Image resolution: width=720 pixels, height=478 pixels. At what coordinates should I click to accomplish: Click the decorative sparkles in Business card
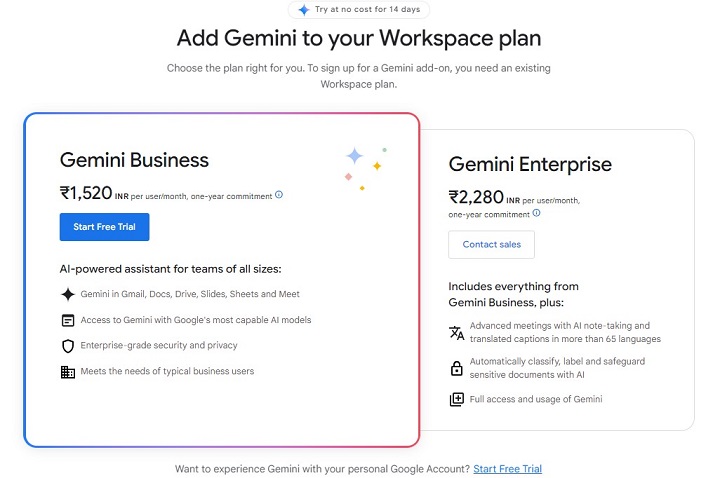364,166
